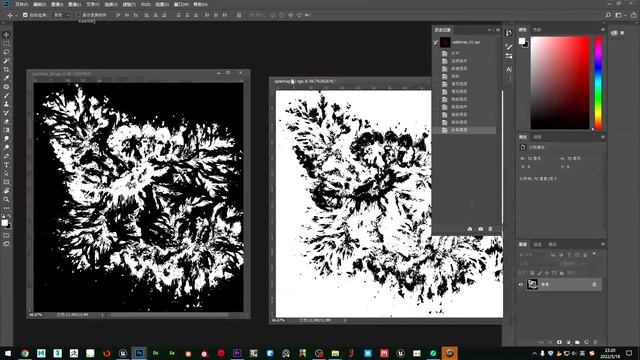Open the search icon in options bar

pos(608,15)
